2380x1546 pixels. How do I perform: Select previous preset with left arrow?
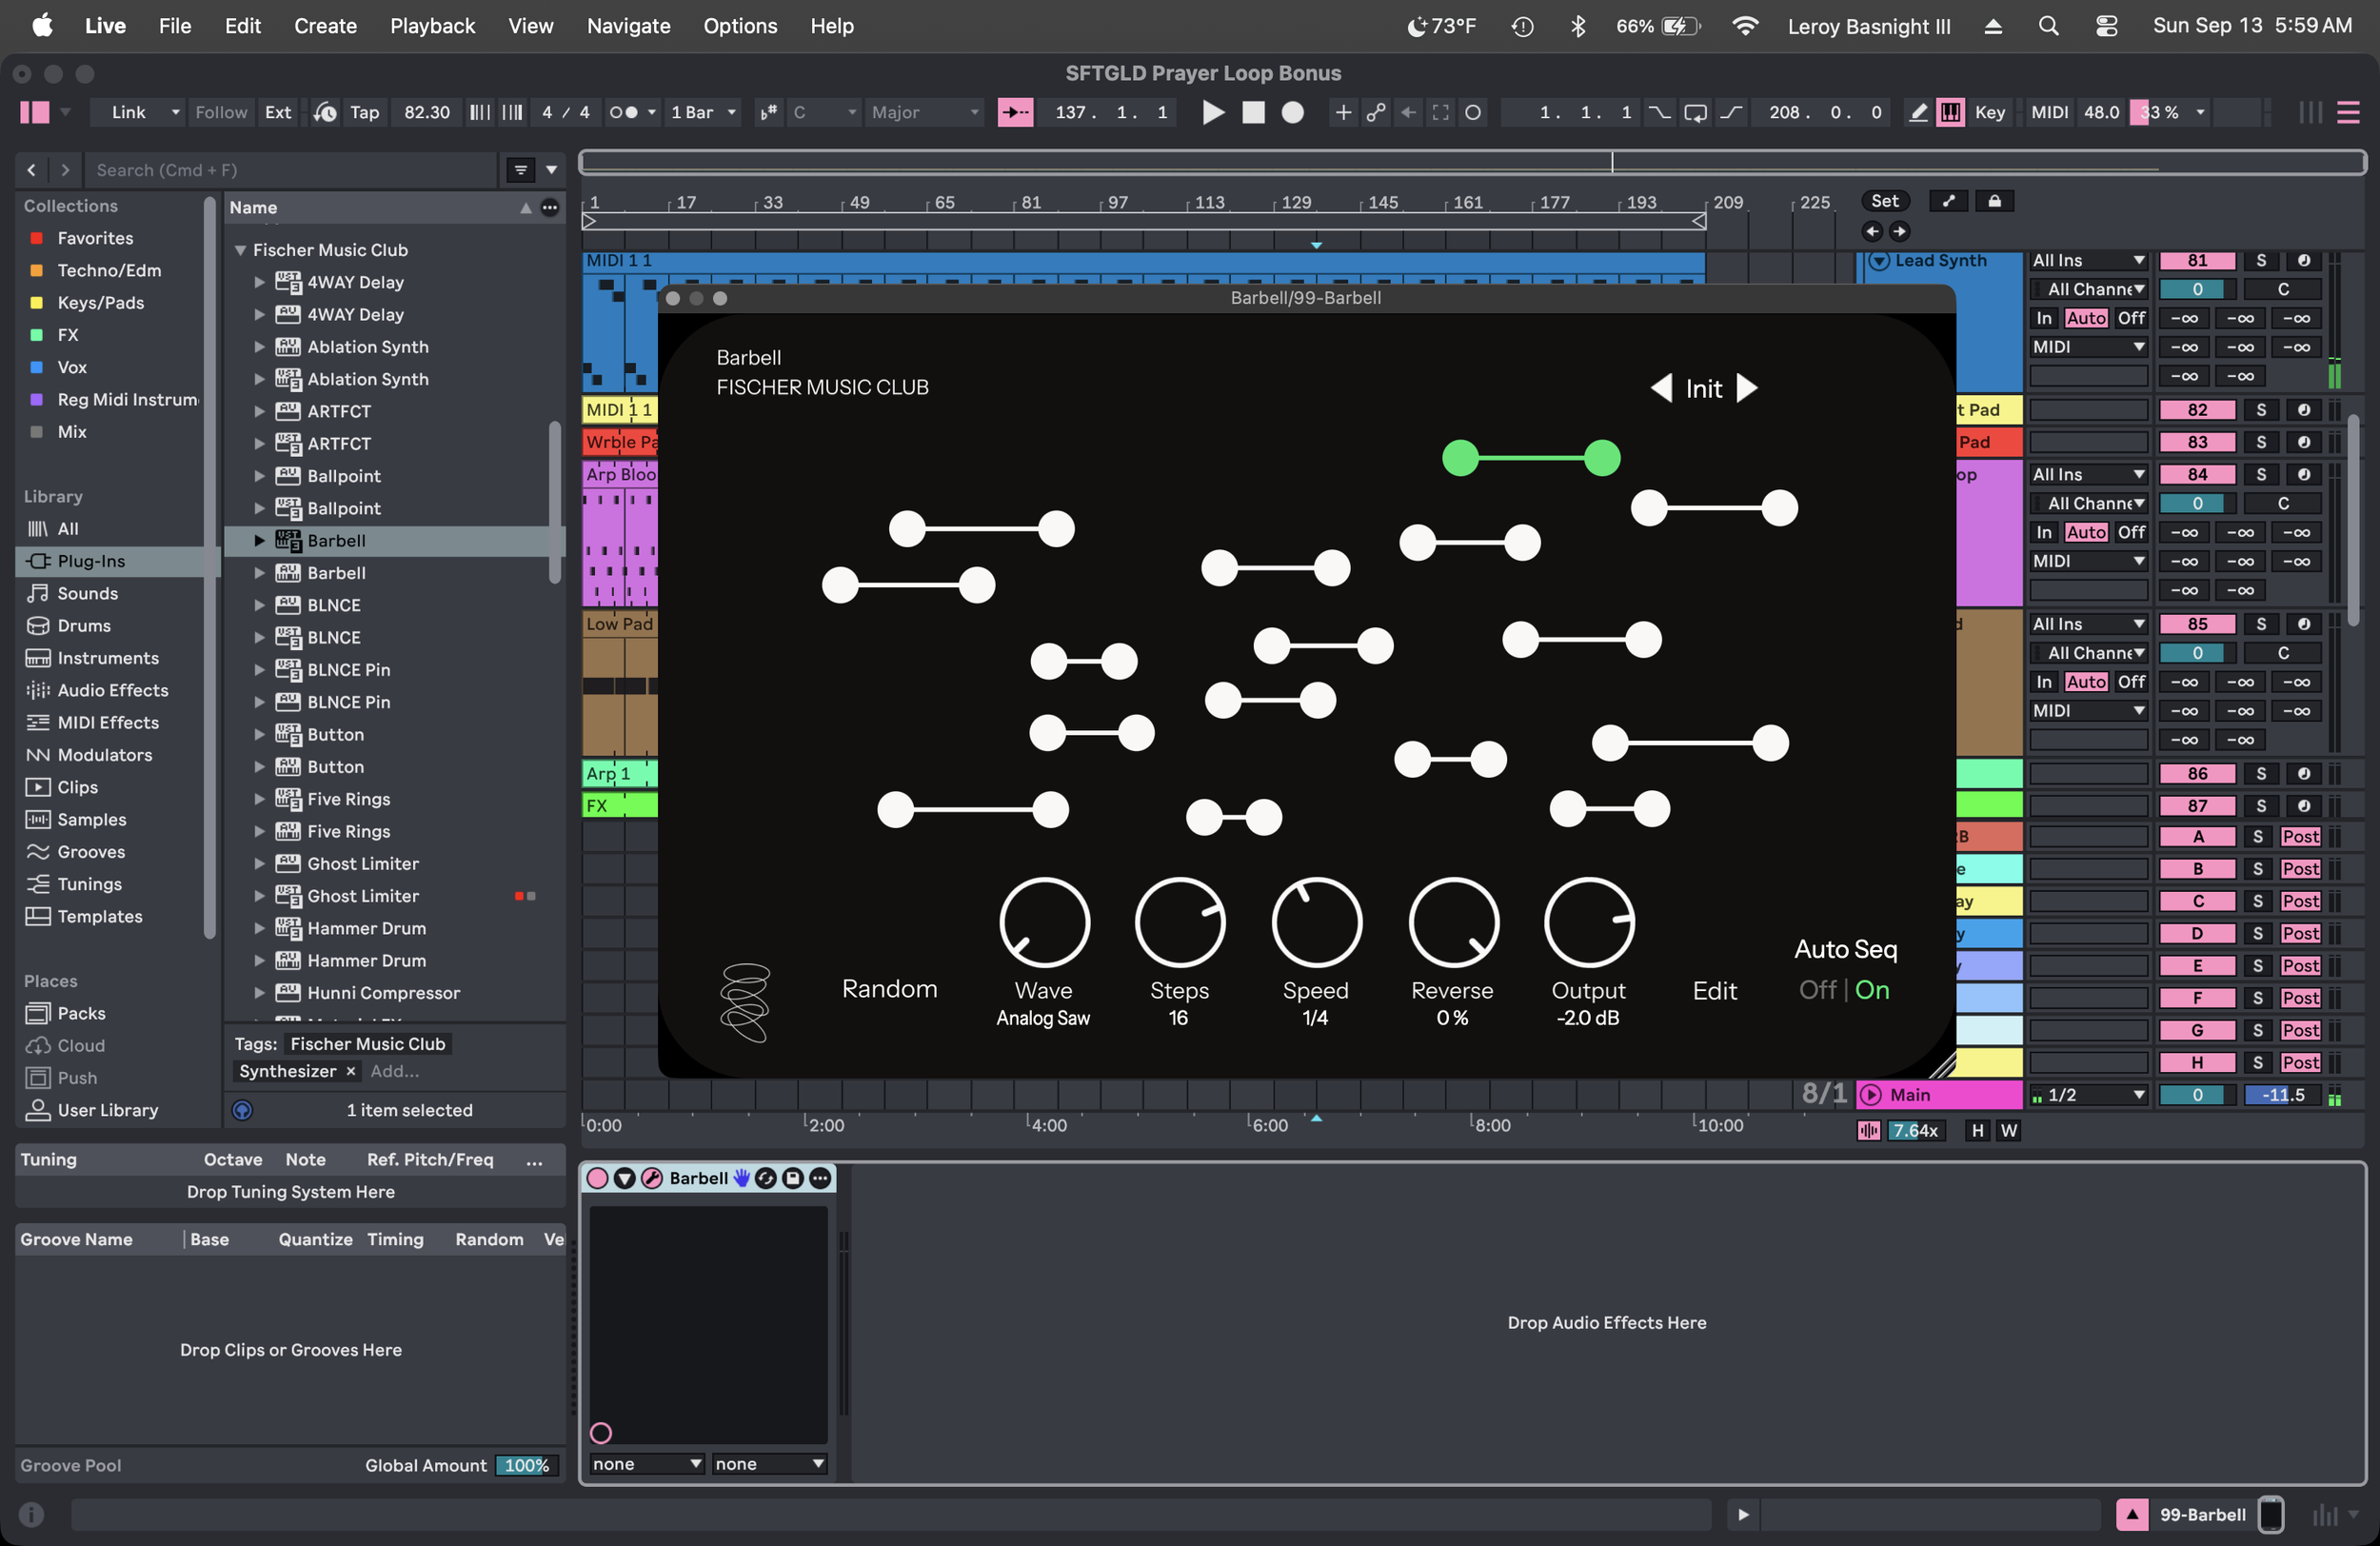(x=1661, y=388)
